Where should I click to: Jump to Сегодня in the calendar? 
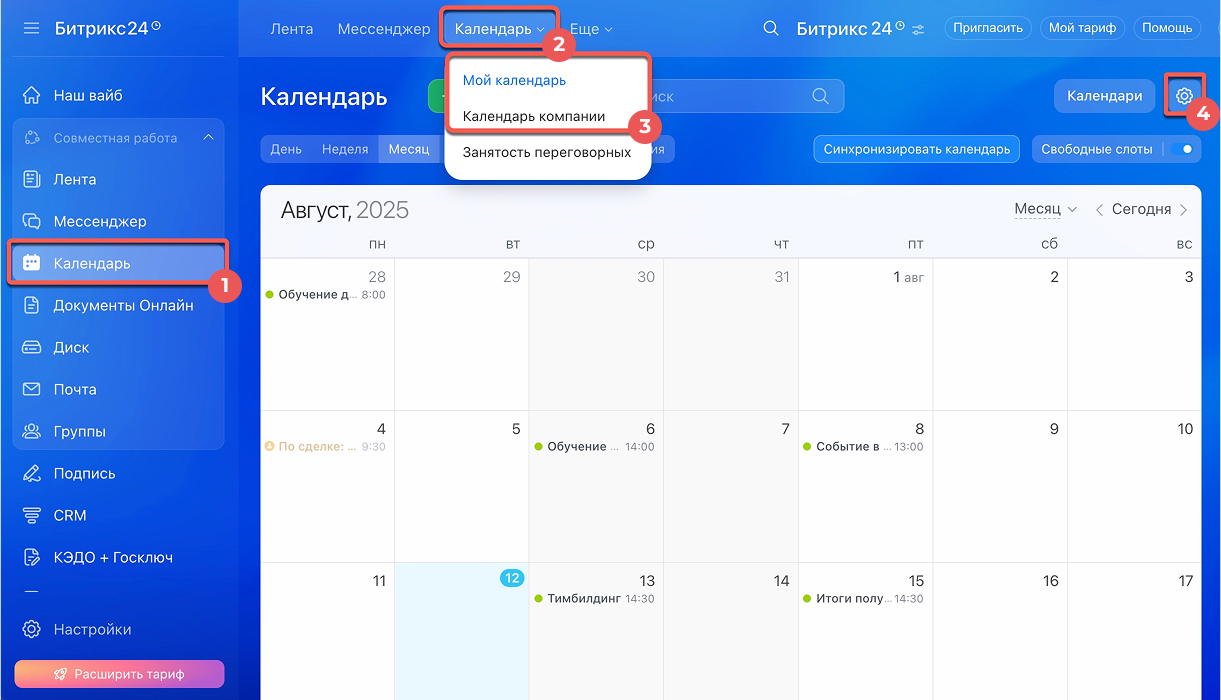click(1141, 210)
